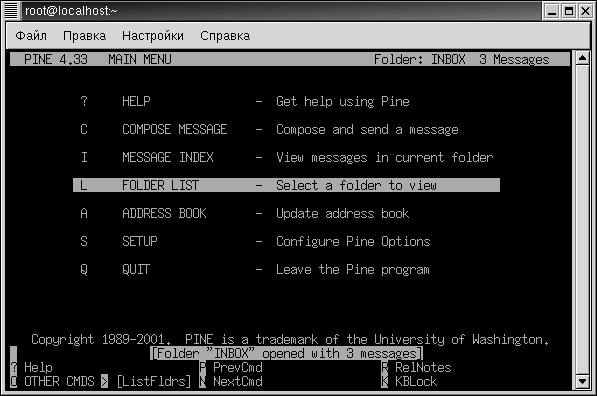Image resolution: width=597 pixels, height=396 pixels.
Task: Open the Справка menu
Action: [x=225, y=36]
